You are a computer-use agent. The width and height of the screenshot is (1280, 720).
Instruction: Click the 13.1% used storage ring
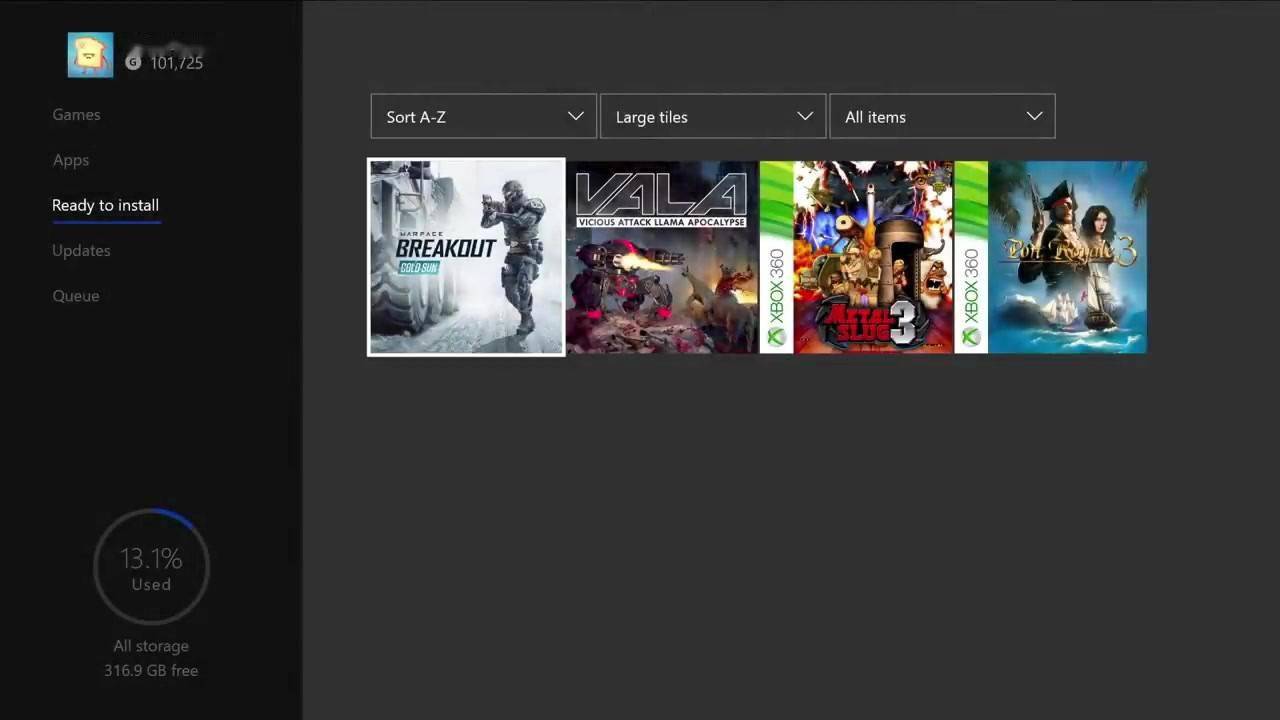tap(151, 567)
